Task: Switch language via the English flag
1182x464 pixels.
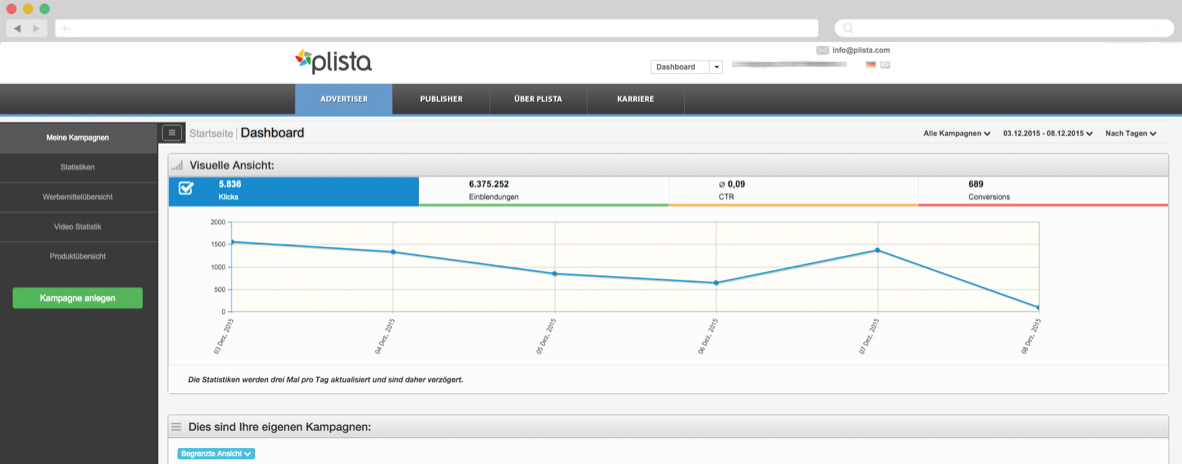Action: 885,65
